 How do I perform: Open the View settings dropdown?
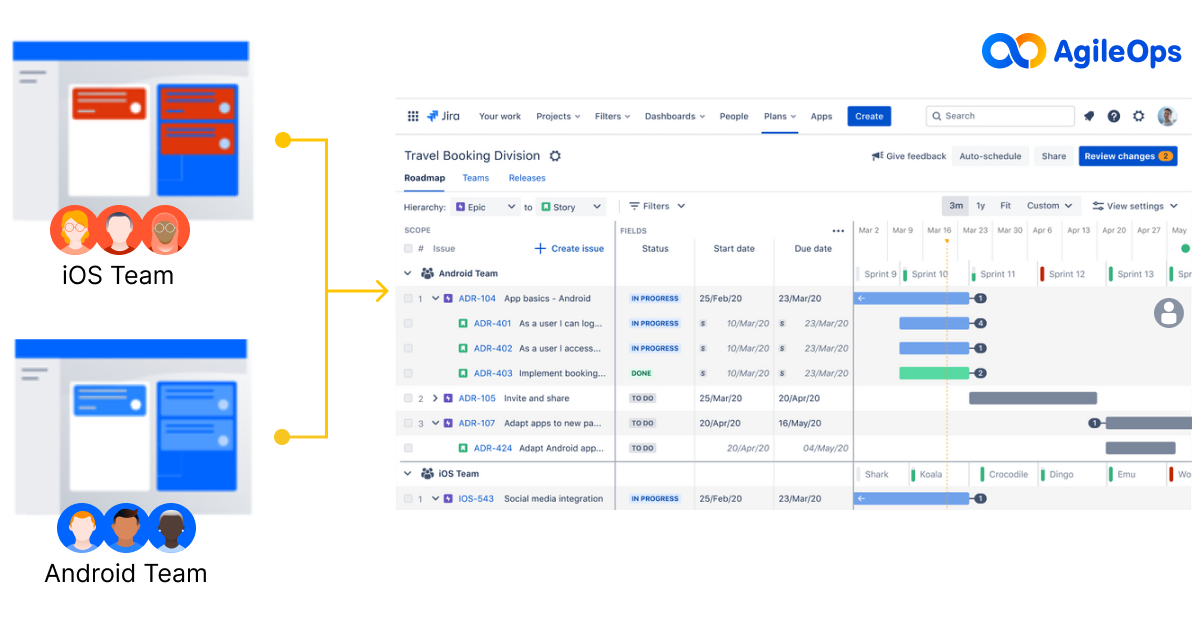point(1135,206)
